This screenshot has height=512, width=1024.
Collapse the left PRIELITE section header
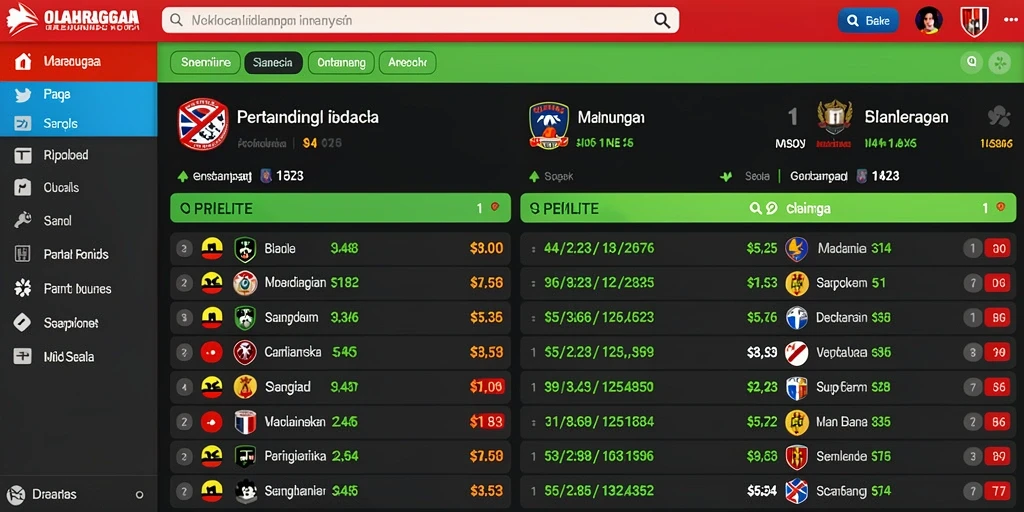(340, 208)
